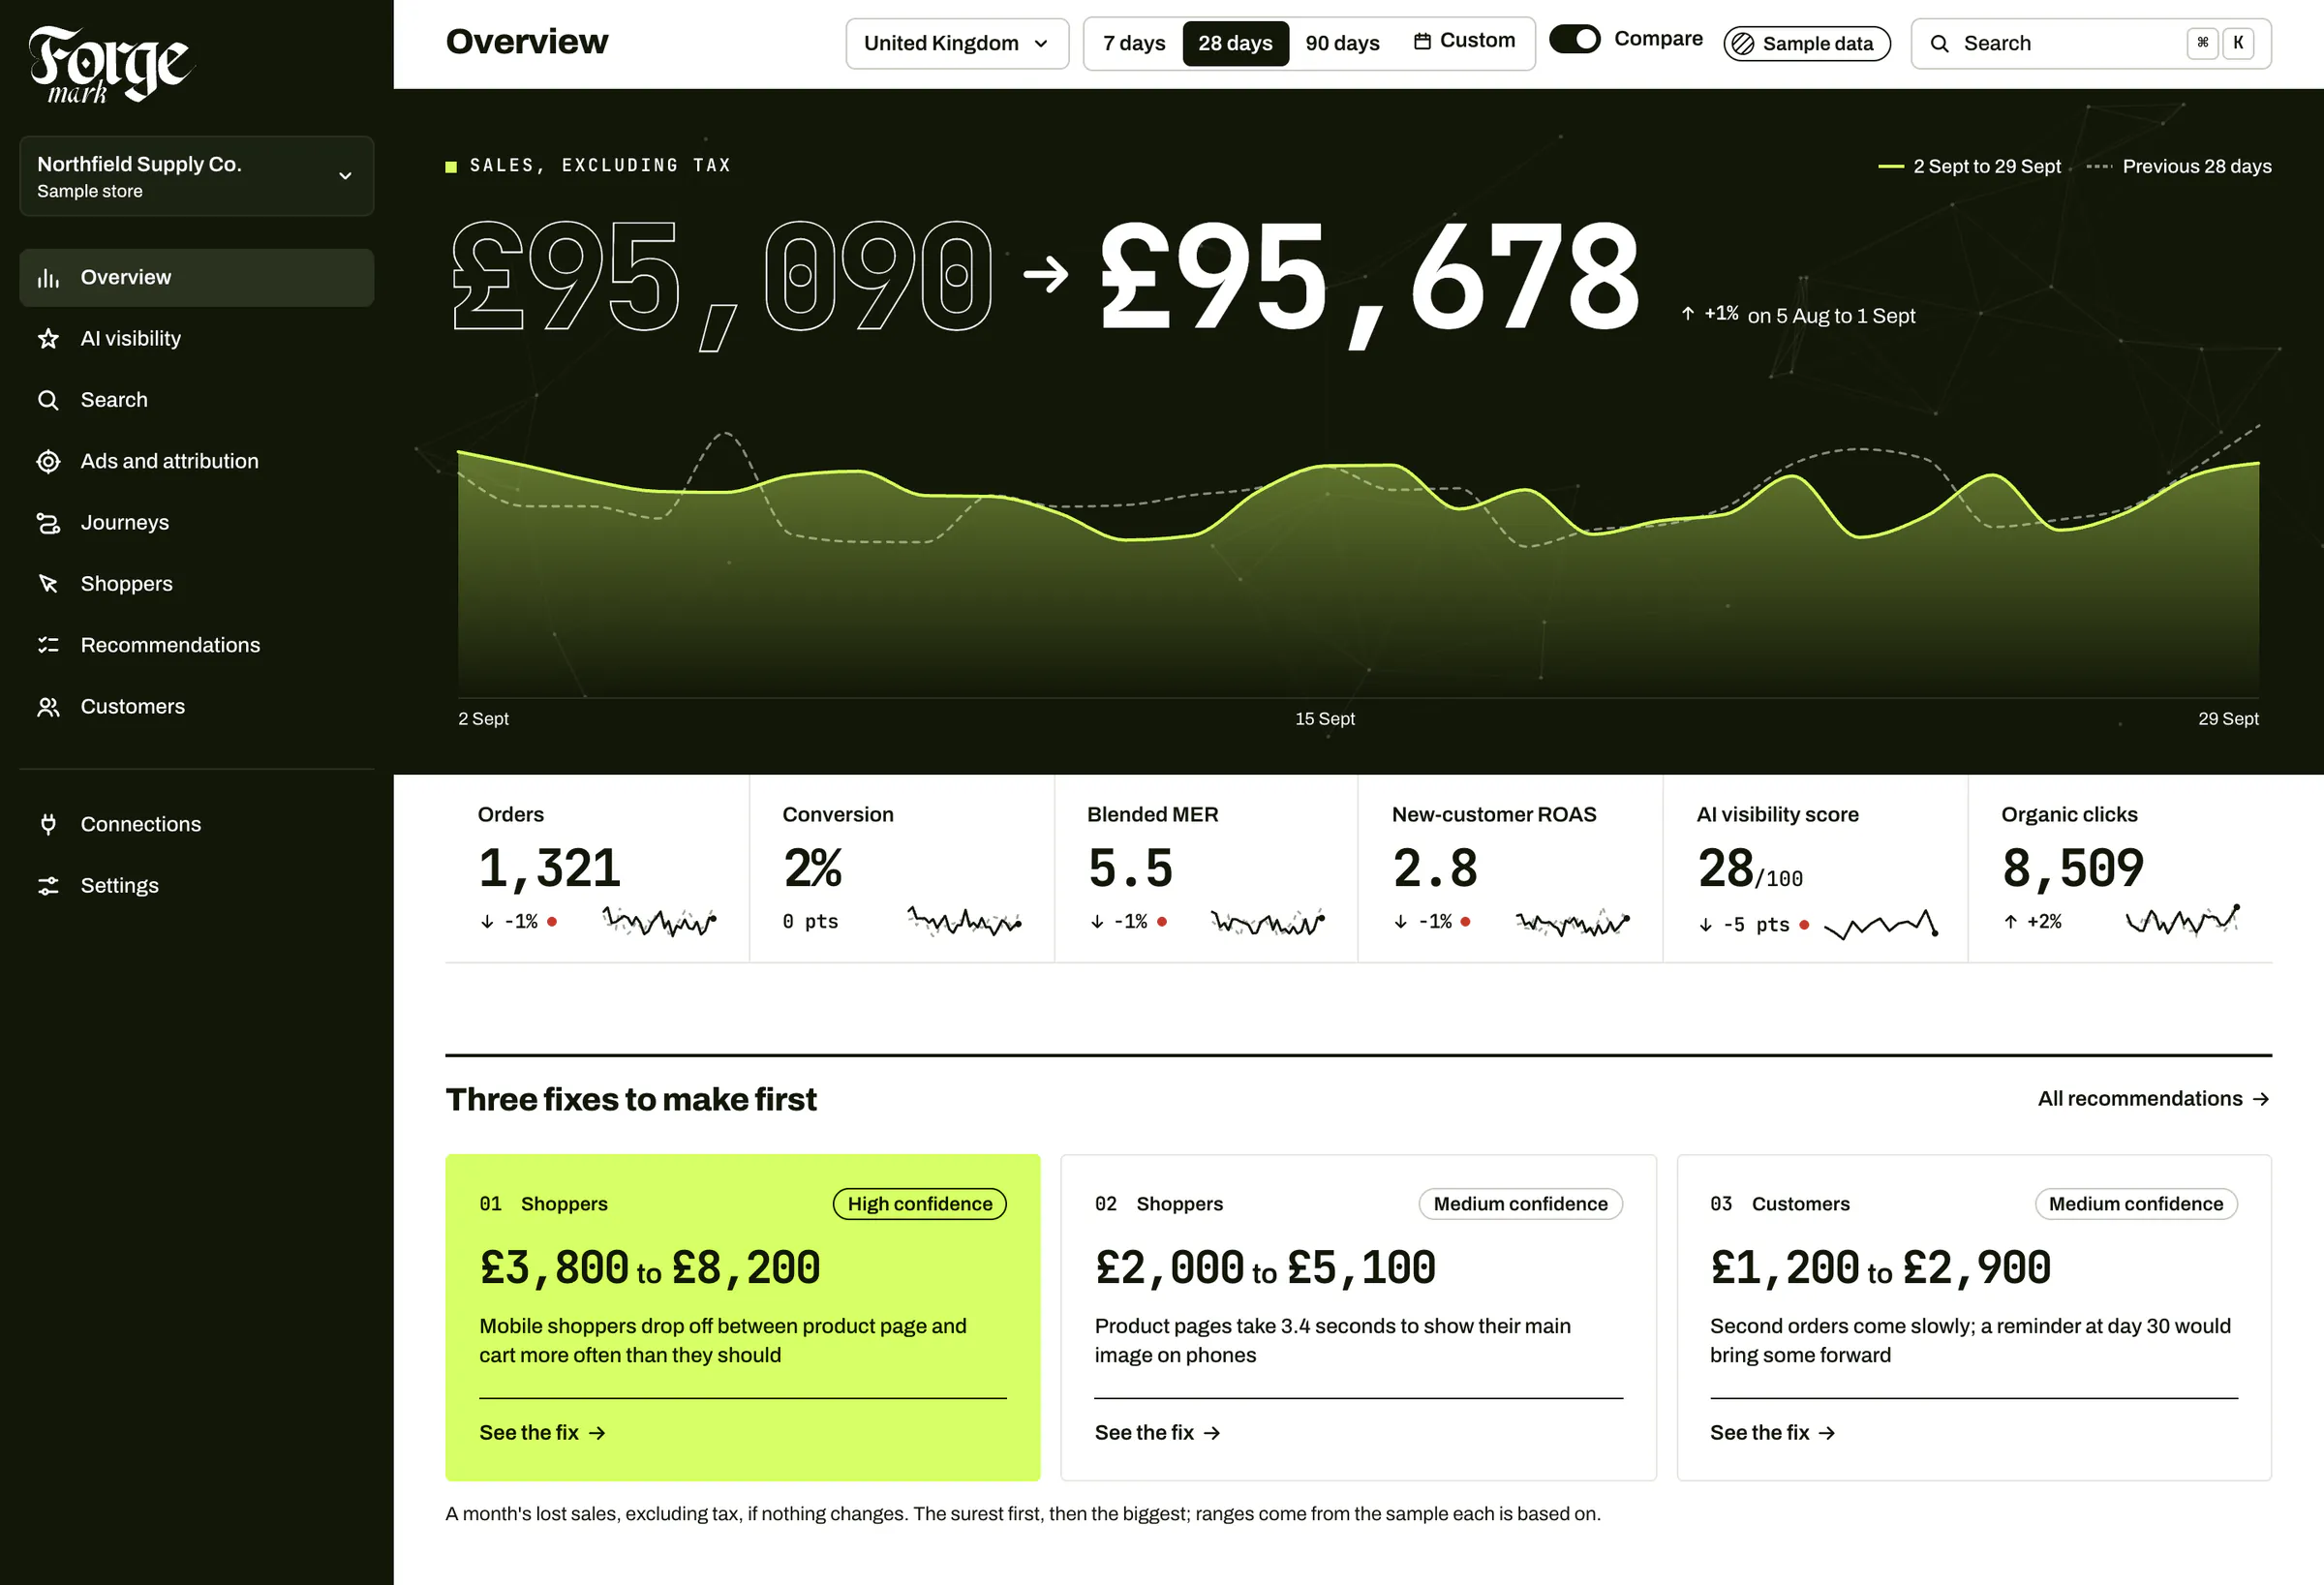Select the 7 days range tab
Image resolution: width=2324 pixels, height=1585 pixels.
click(x=1134, y=43)
